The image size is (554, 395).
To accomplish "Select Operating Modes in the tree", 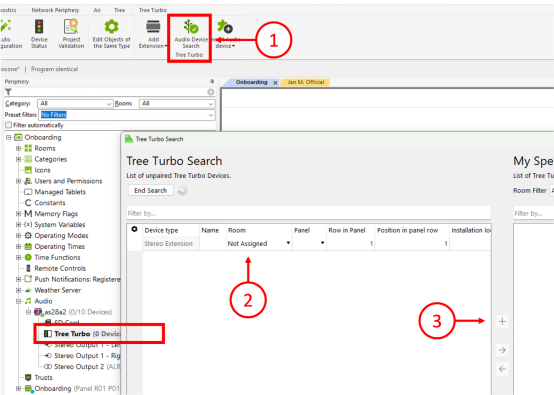I will click(x=61, y=236).
